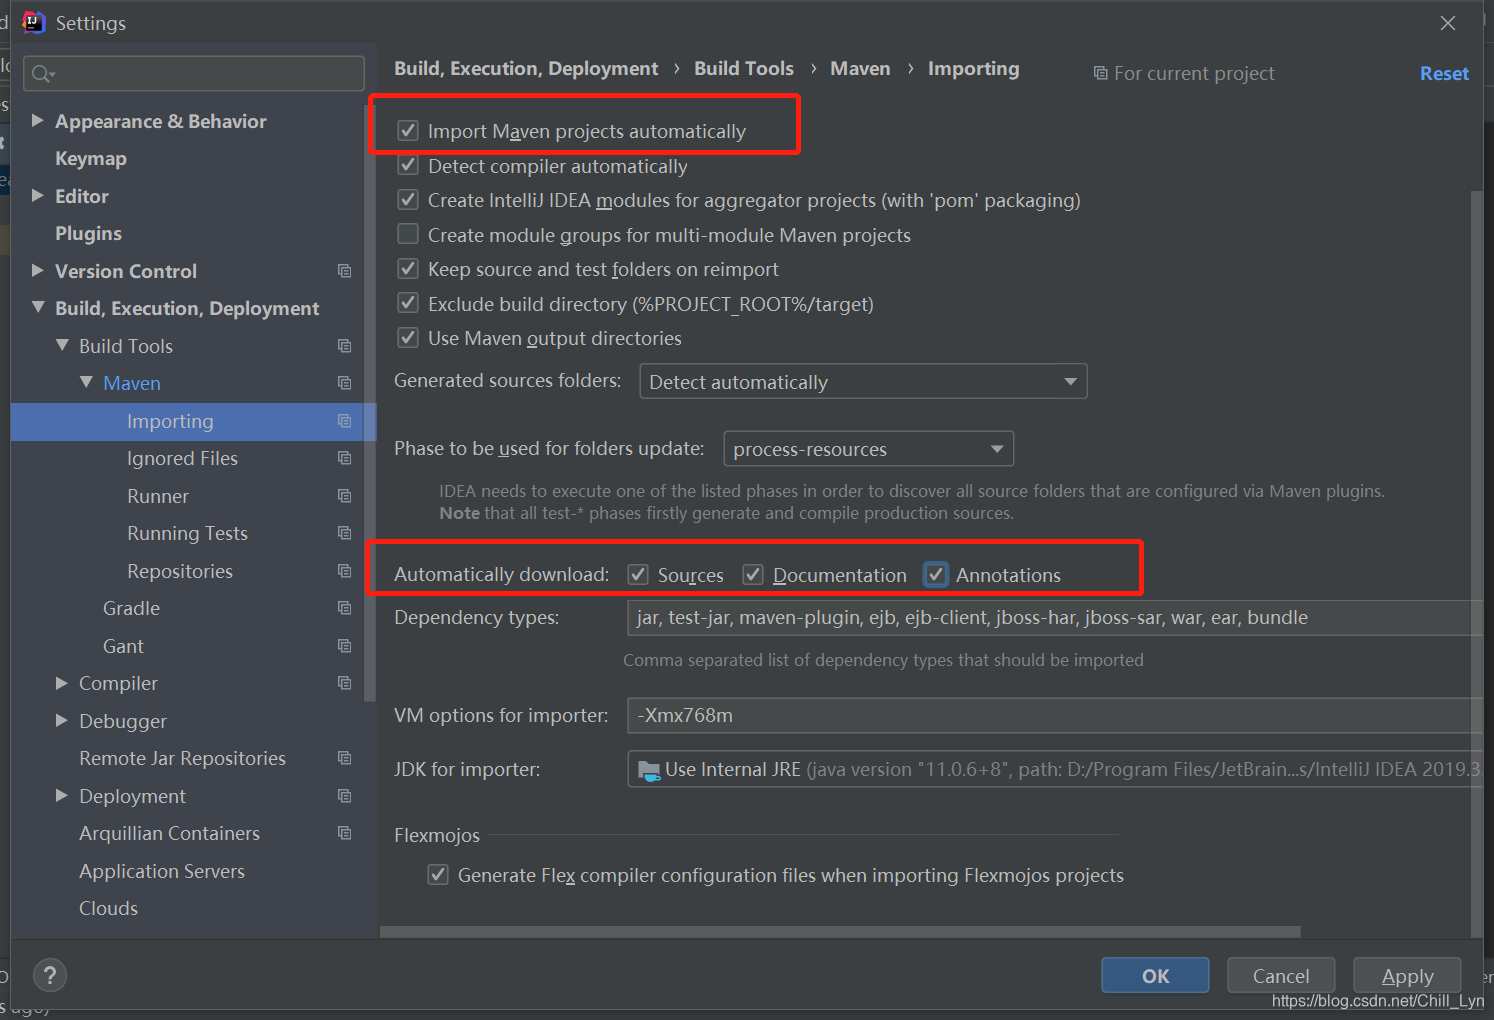
Task: Expand the Deployment tree node
Action: pyautogui.click(x=62, y=796)
